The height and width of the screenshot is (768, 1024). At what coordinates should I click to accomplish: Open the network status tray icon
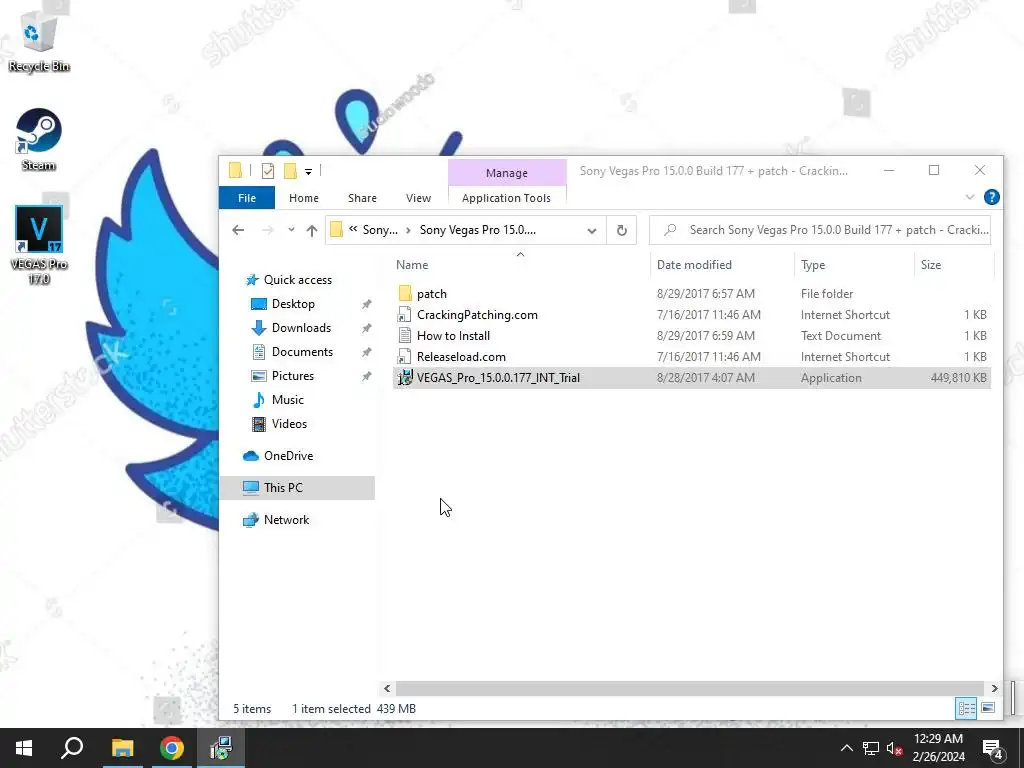[871, 748]
